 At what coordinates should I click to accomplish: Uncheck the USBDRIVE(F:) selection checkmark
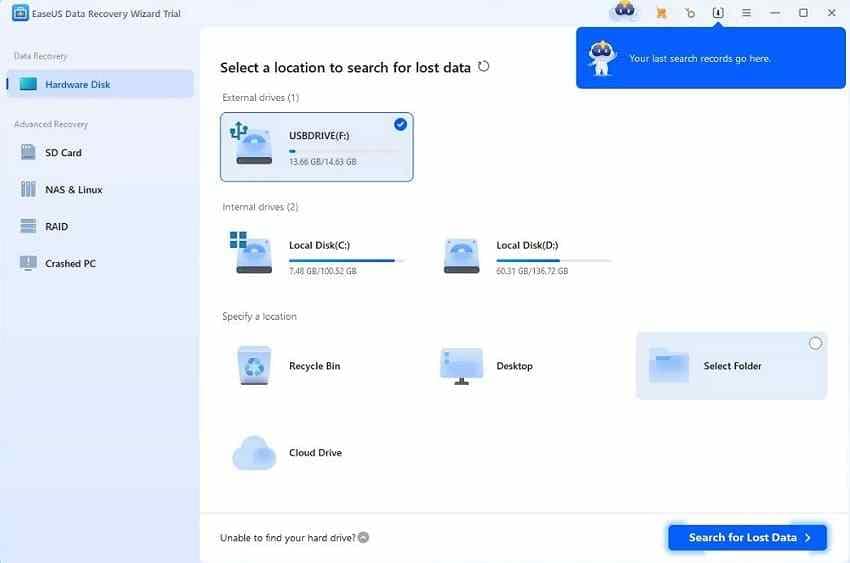pos(400,125)
